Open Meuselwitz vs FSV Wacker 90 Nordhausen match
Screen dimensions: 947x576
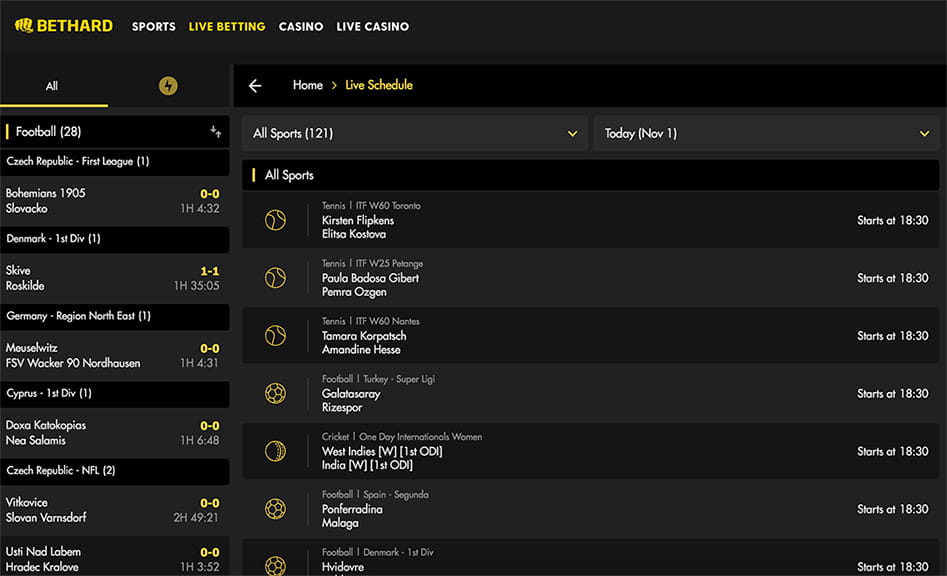115,355
